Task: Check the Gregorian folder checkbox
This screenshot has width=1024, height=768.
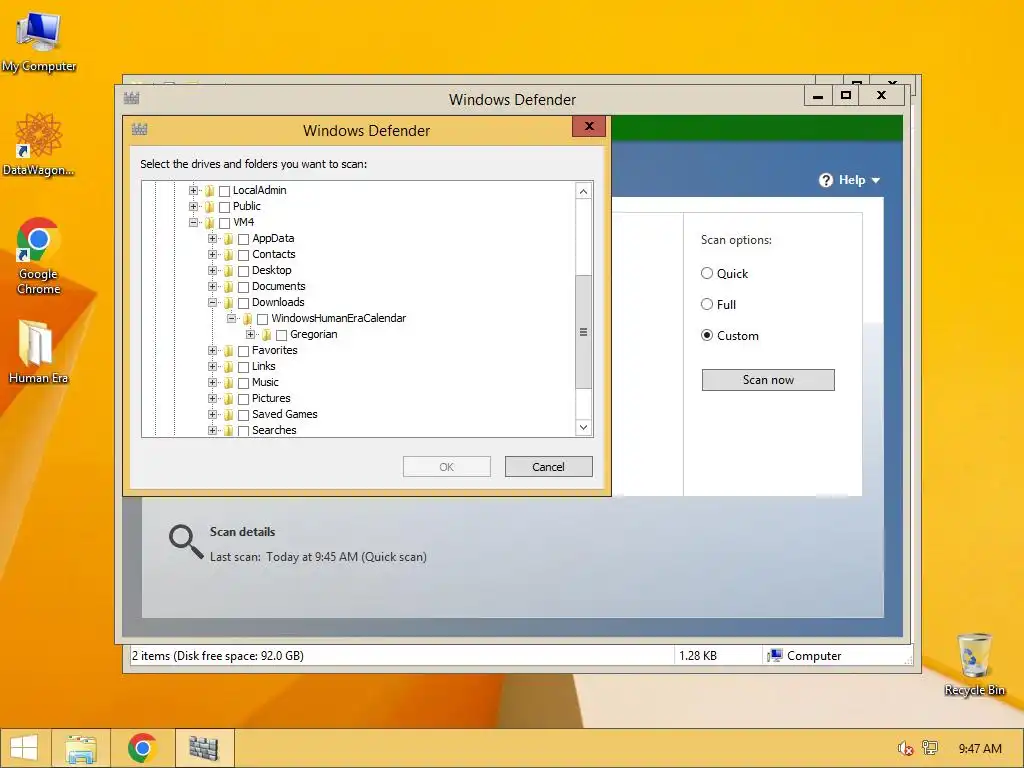Action: point(281,335)
